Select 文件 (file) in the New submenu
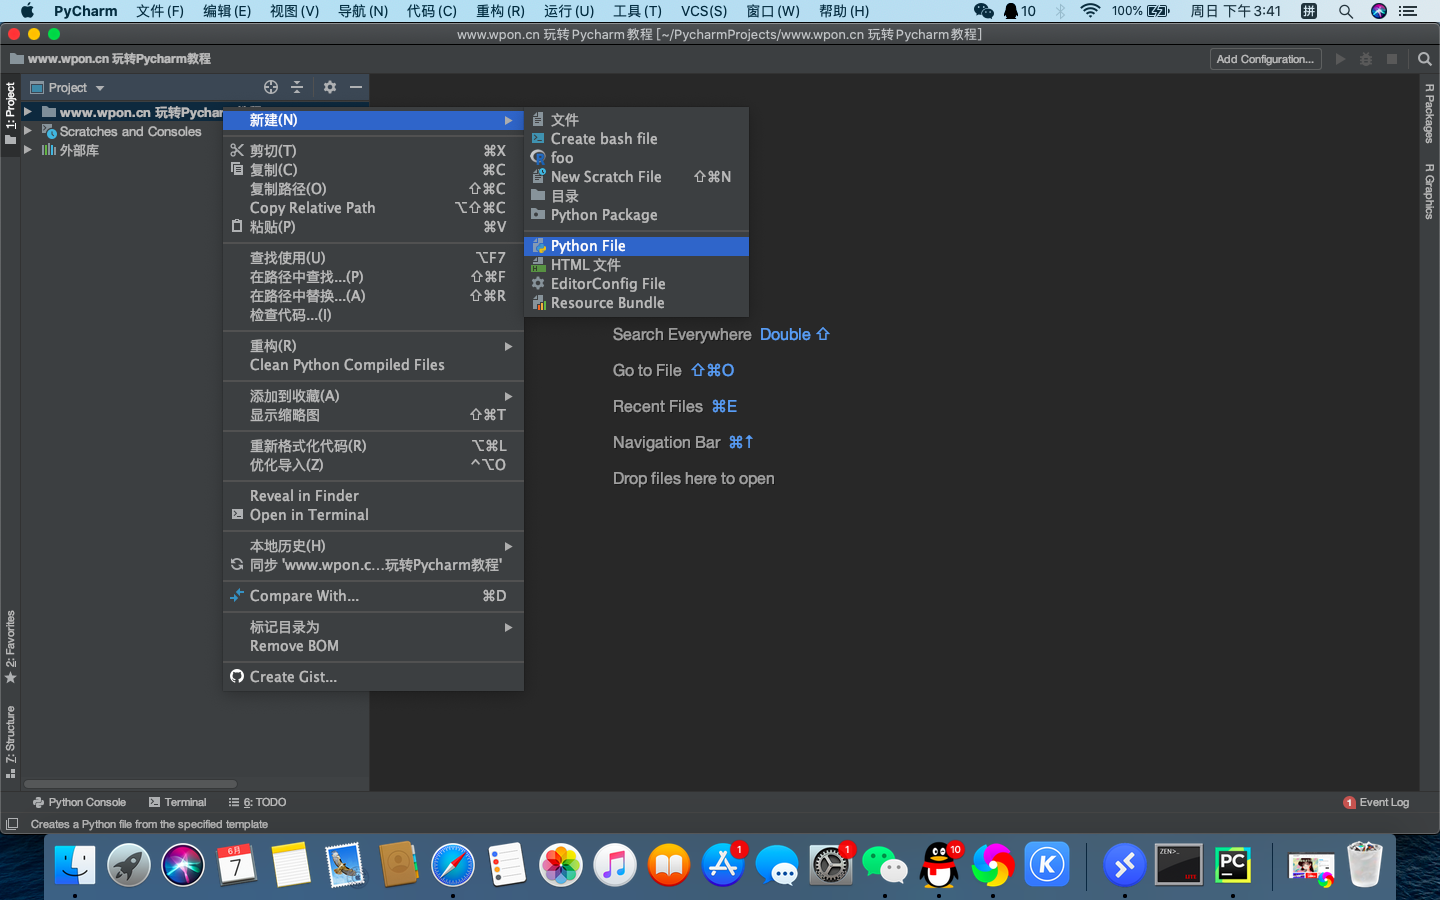 (636, 120)
